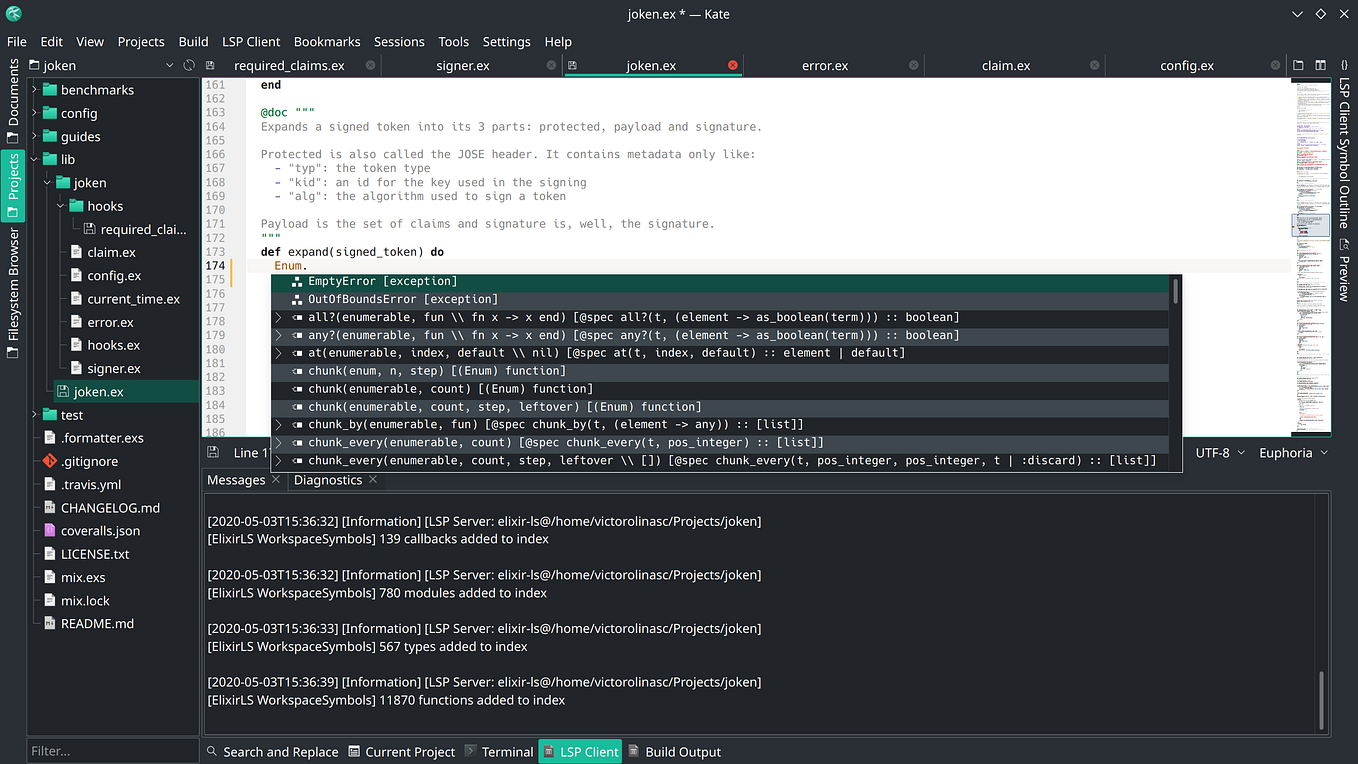1358x764 pixels.
Task: Switch to the error.ex editor tab
Action: (x=825, y=65)
